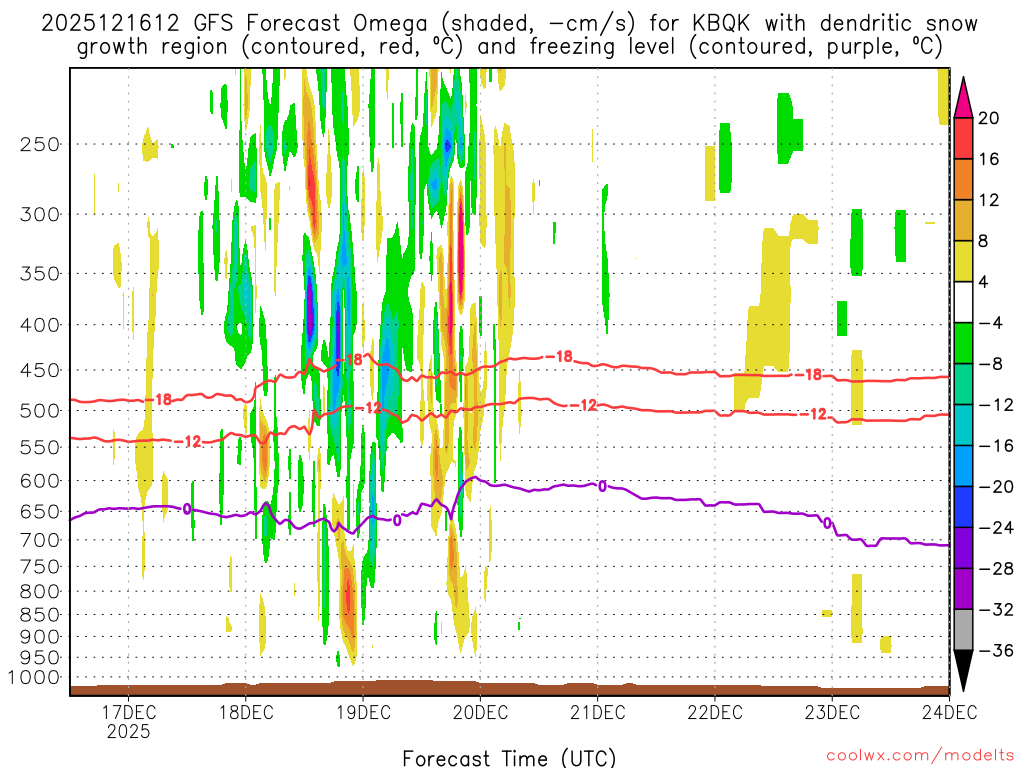Select the 22DEC date label
Screen dimensions: 1024x768
[715, 712]
